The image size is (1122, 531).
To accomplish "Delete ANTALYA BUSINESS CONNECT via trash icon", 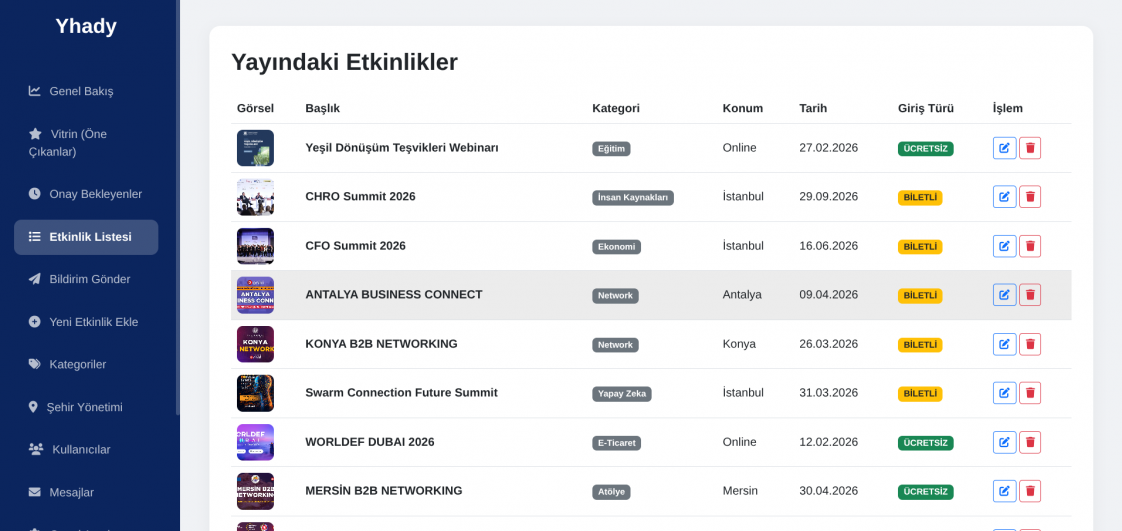I will [x=1030, y=295].
